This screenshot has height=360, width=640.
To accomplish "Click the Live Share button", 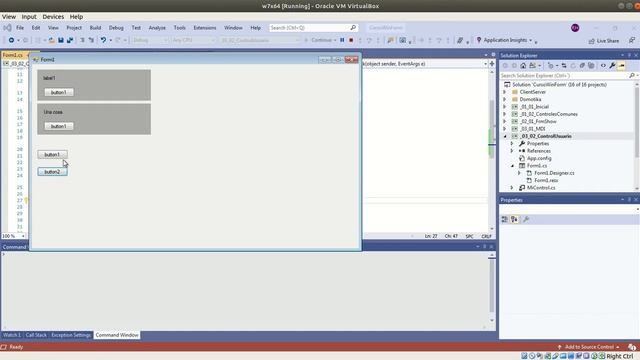I will 604,41.
